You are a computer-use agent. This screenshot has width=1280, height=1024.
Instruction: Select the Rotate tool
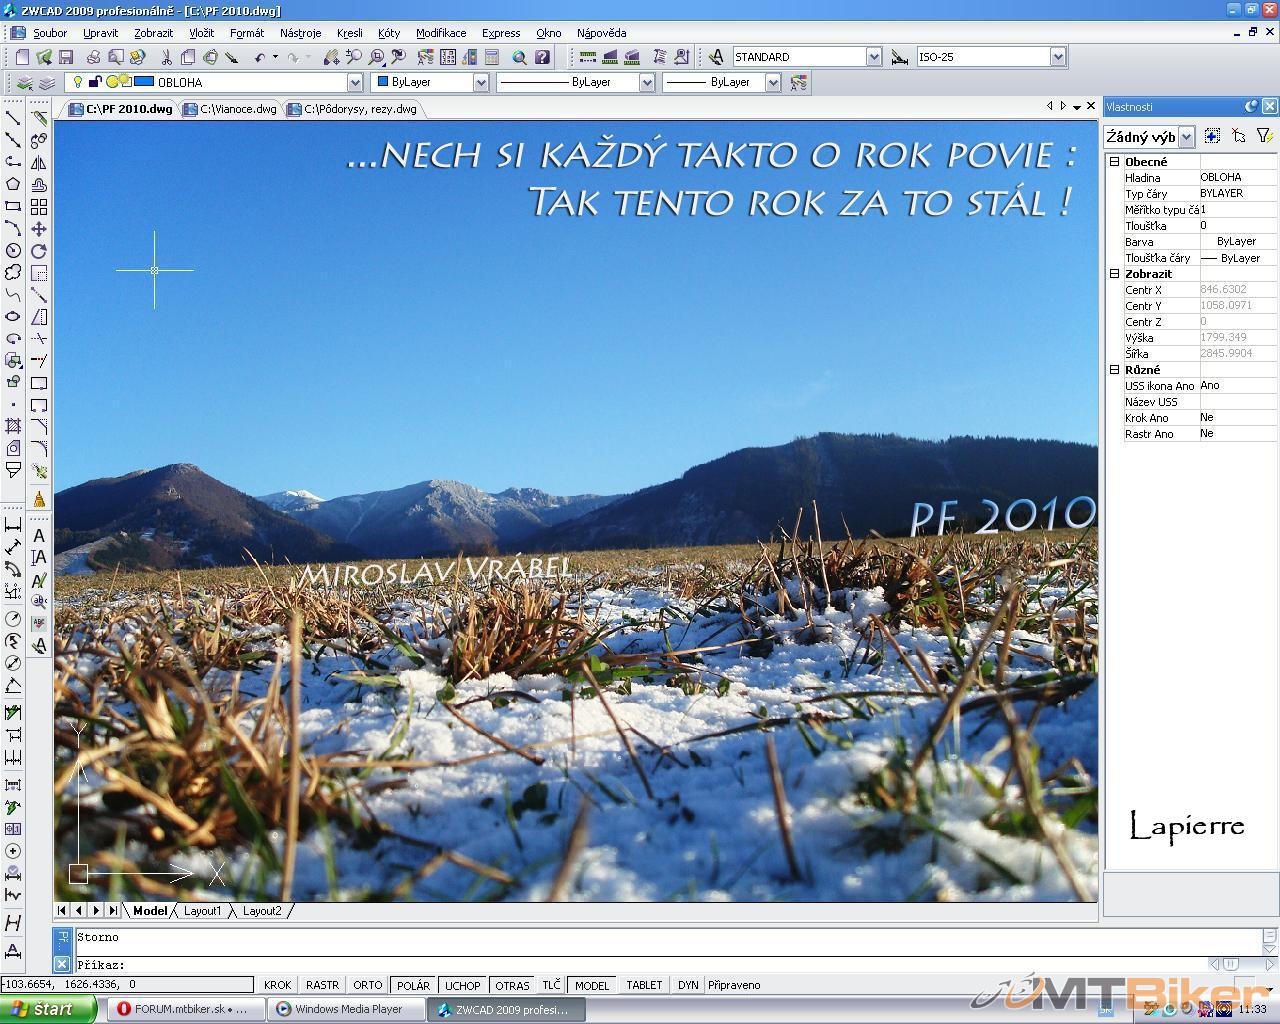tap(39, 251)
